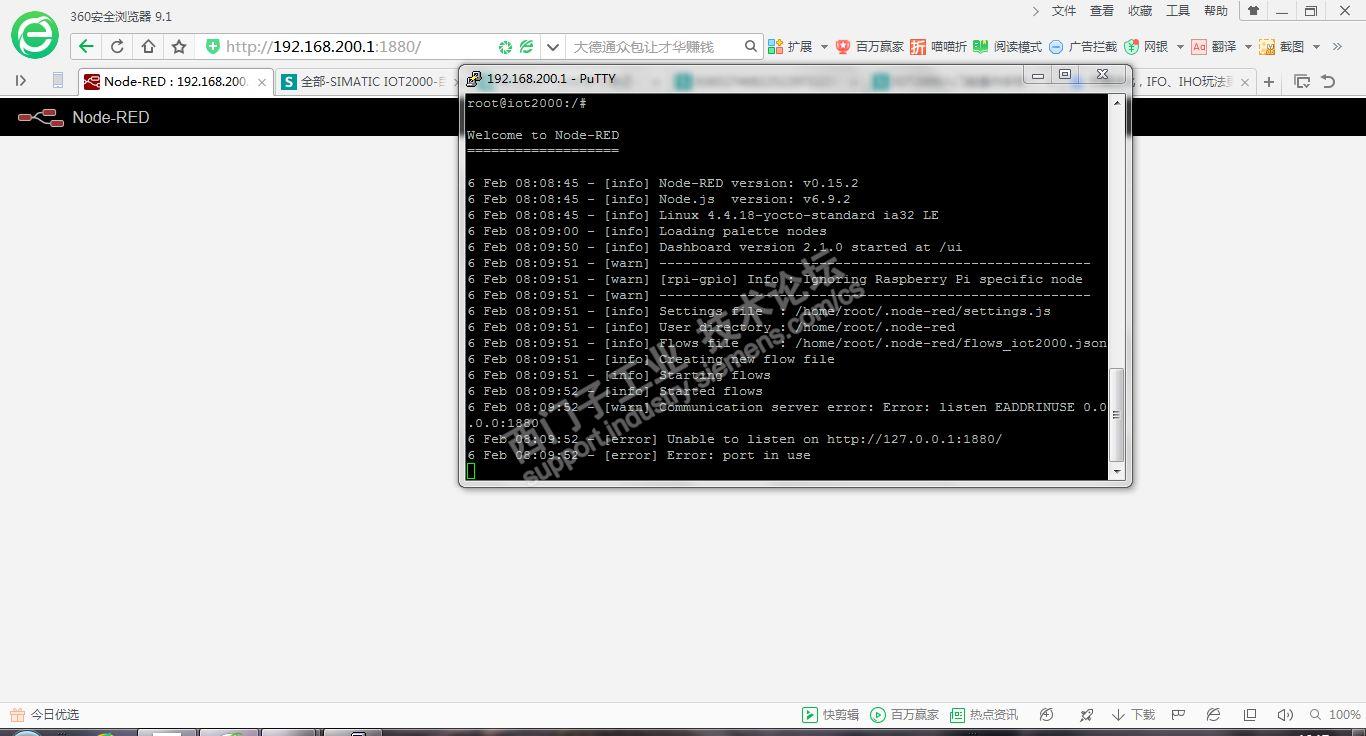1366x736 pixels.
Task: Open the 网银 online banking extension
Action: click(1146, 46)
